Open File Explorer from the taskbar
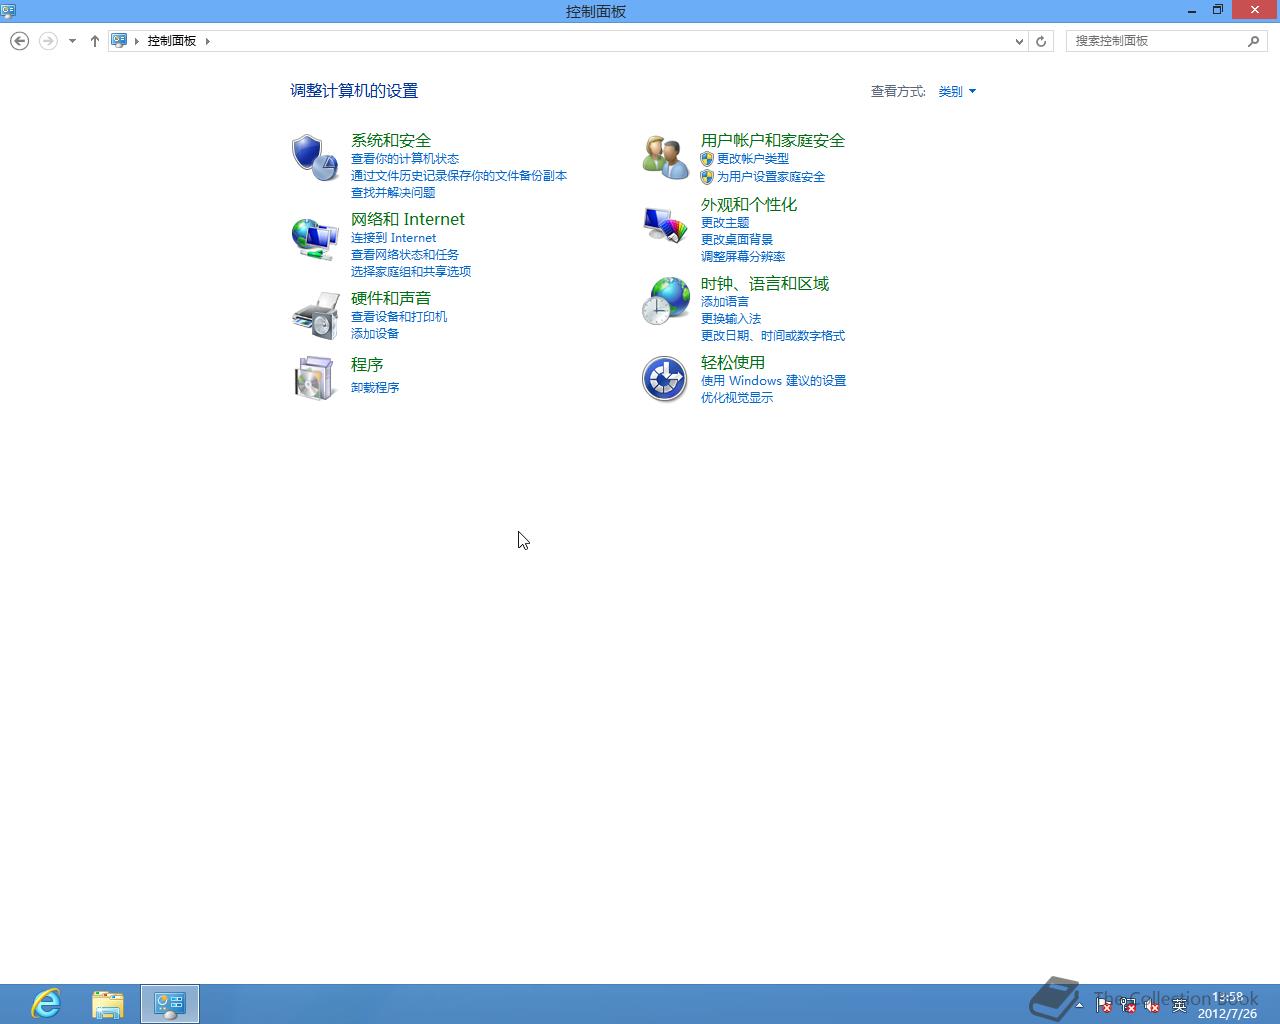Viewport: 1280px width, 1024px height. pos(108,1004)
